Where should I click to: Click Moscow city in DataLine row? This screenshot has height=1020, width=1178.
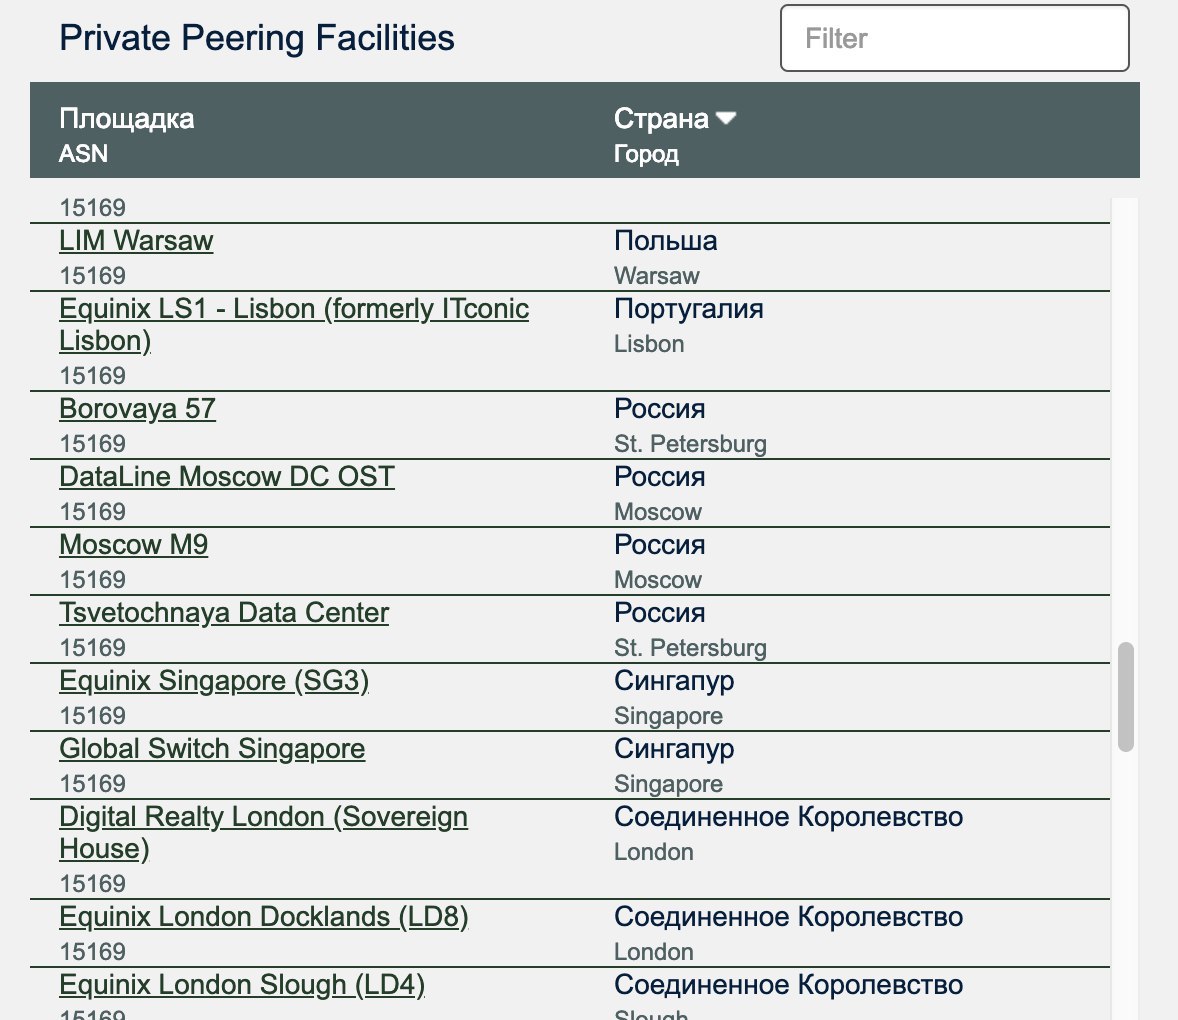click(657, 512)
